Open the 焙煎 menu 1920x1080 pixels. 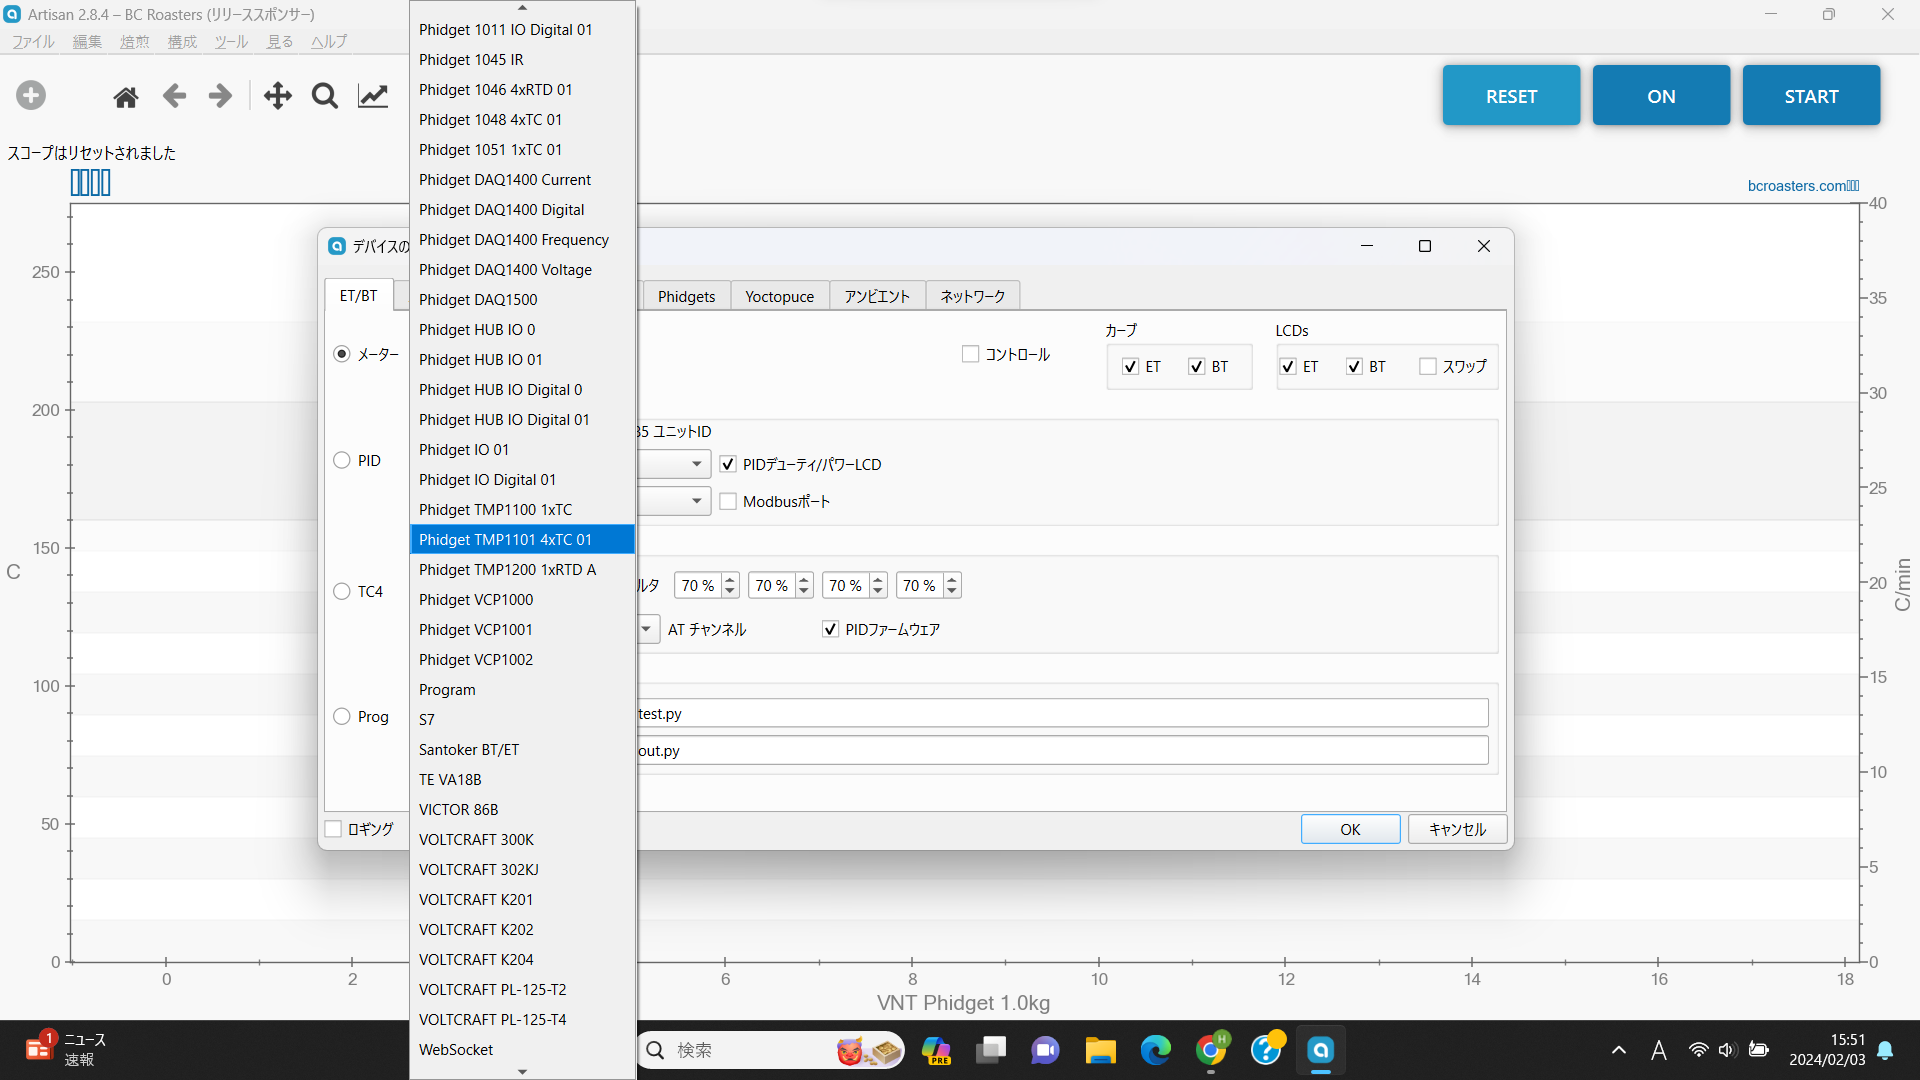coord(134,41)
